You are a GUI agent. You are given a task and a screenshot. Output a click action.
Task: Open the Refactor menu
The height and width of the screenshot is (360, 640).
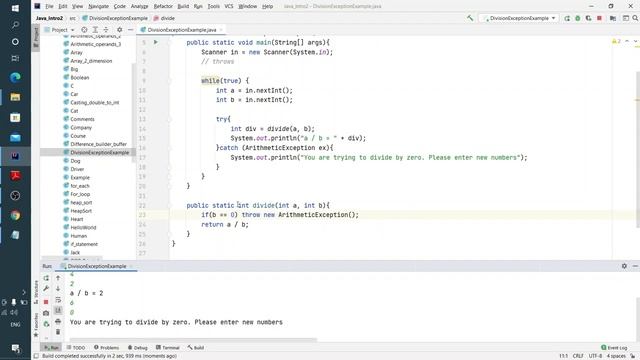(163, 6)
